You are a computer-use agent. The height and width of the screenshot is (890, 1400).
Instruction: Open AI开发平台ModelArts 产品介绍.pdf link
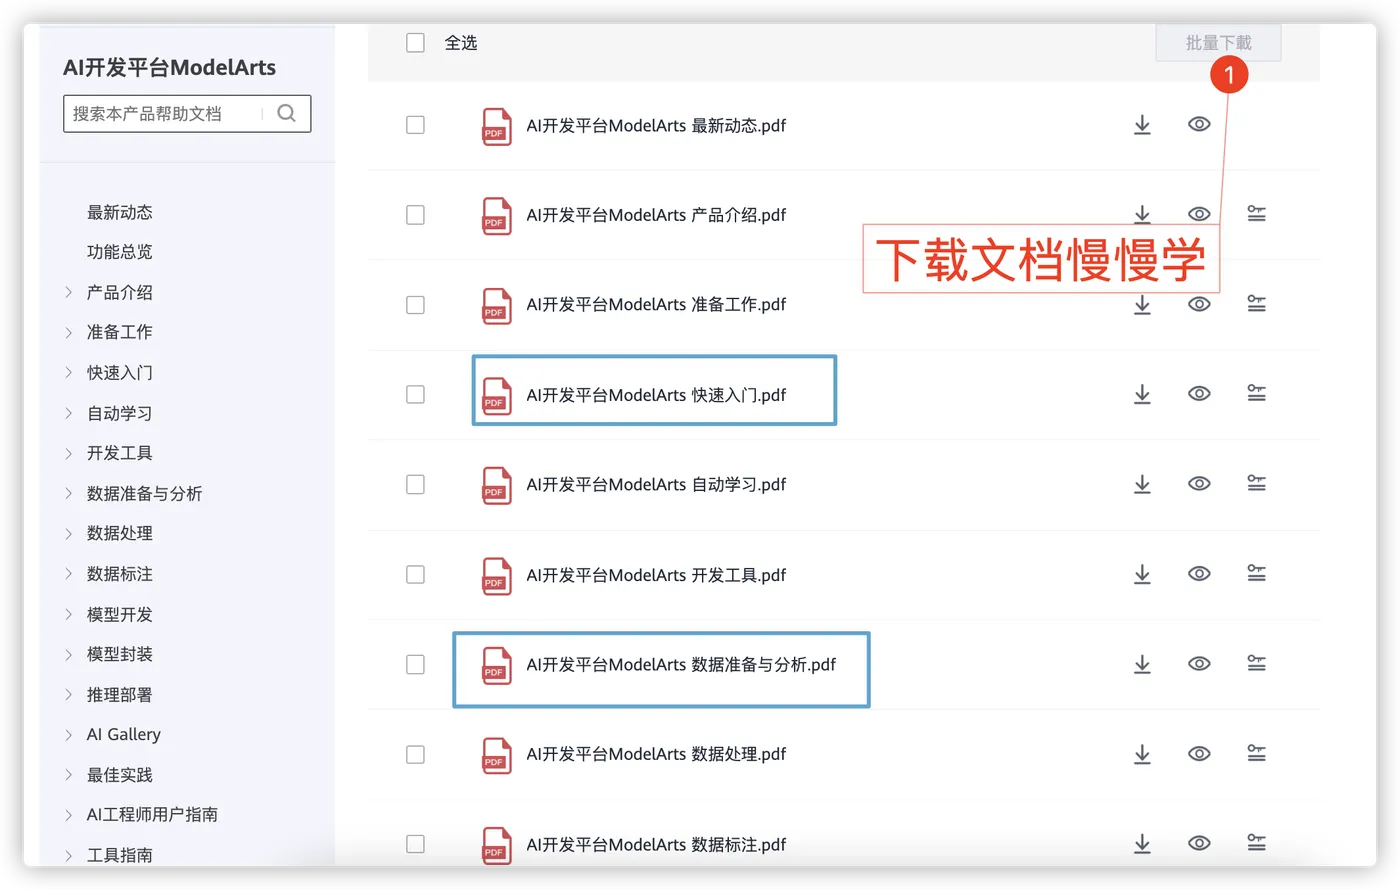pos(656,215)
